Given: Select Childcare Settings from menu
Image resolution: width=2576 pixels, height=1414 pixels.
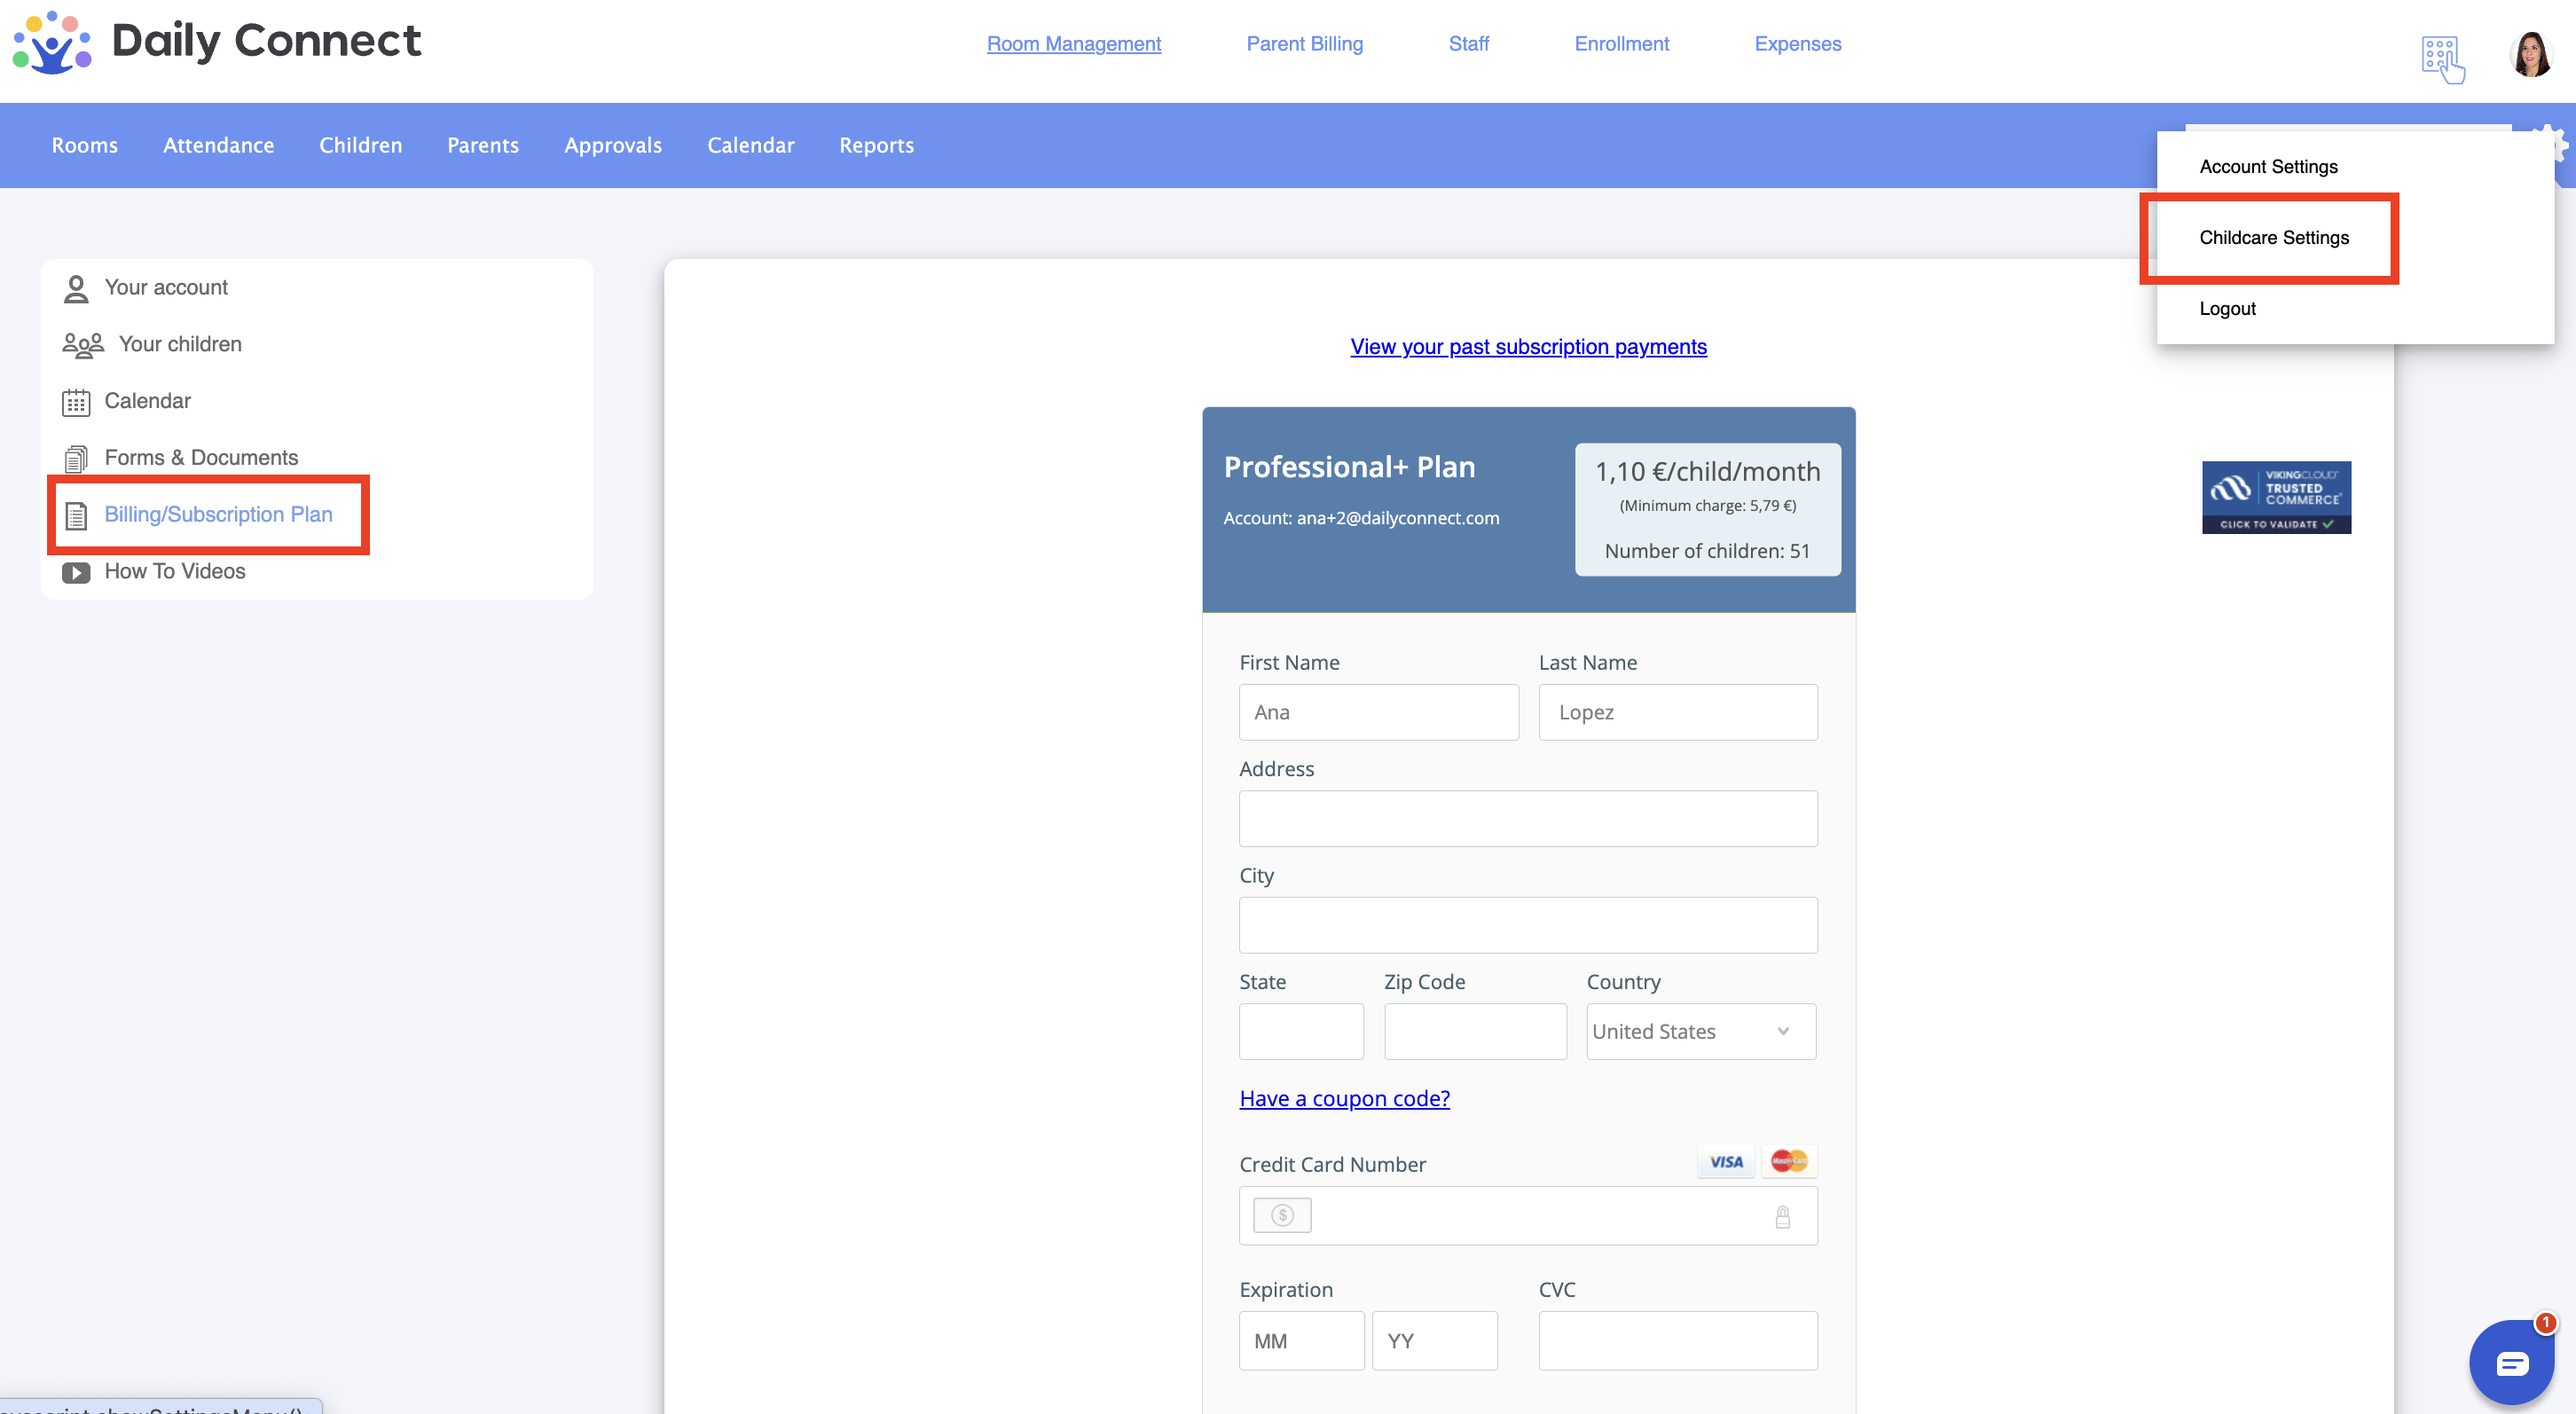Looking at the screenshot, I should [x=2273, y=238].
